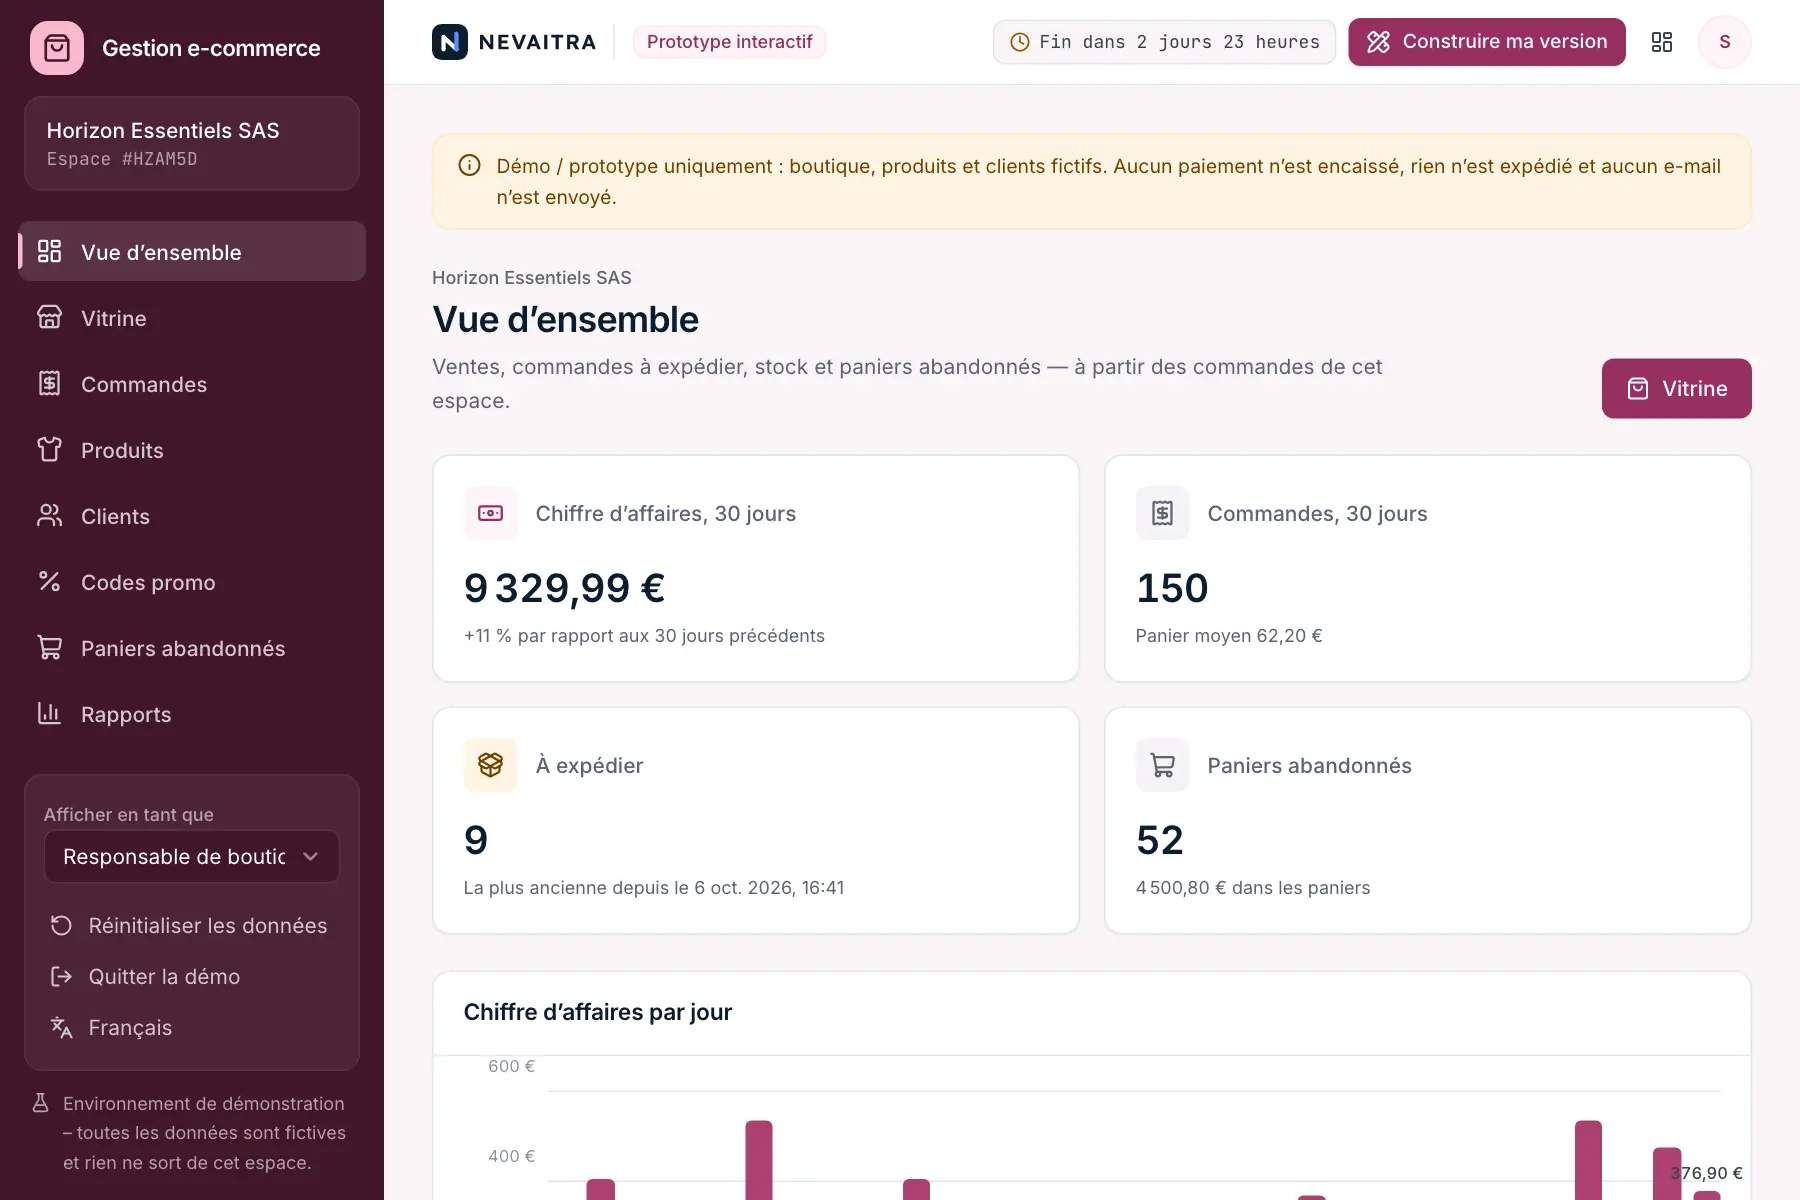
Task: Open the user avatar "S"
Action: 1725,42
